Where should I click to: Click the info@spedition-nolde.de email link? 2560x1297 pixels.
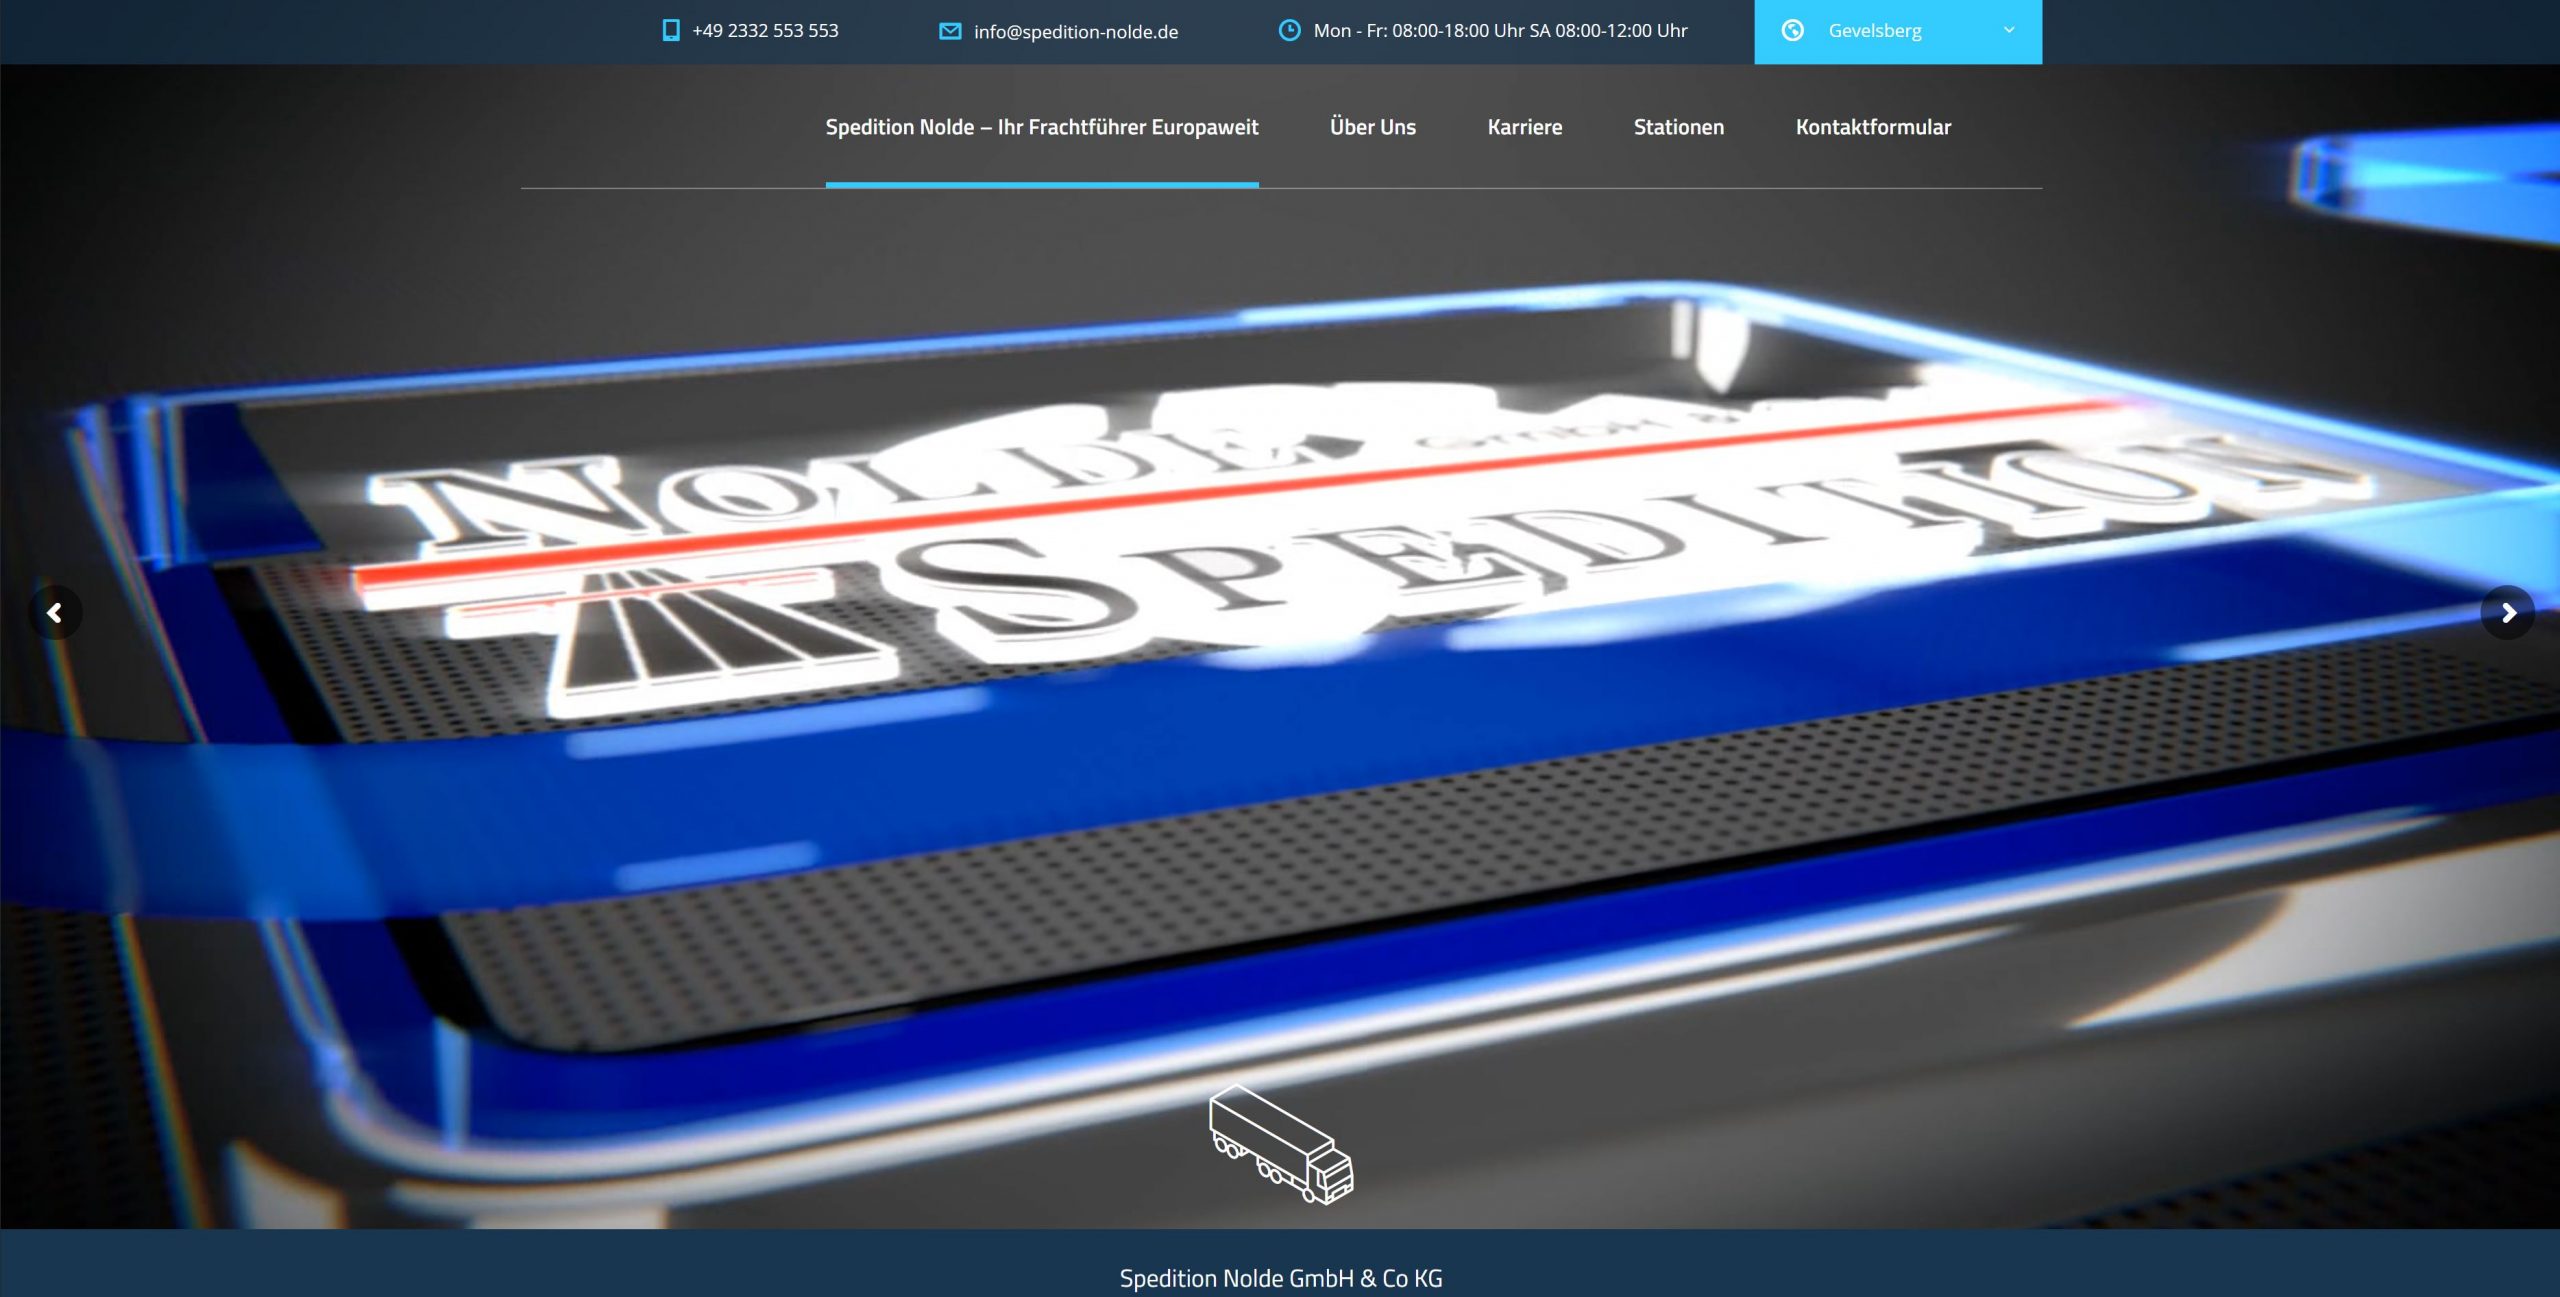1076,32
